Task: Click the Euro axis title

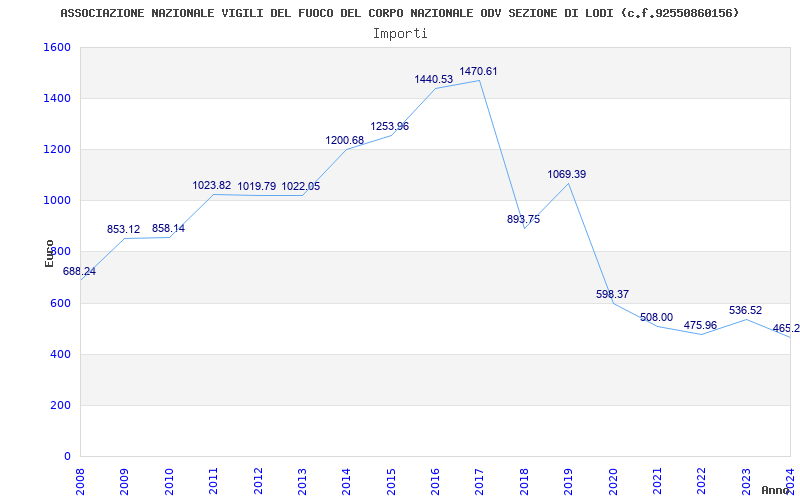Action: click(x=49, y=254)
